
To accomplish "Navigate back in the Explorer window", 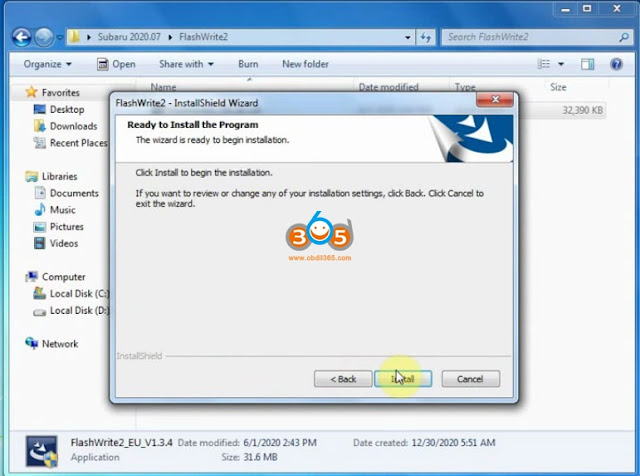I will click(21, 38).
